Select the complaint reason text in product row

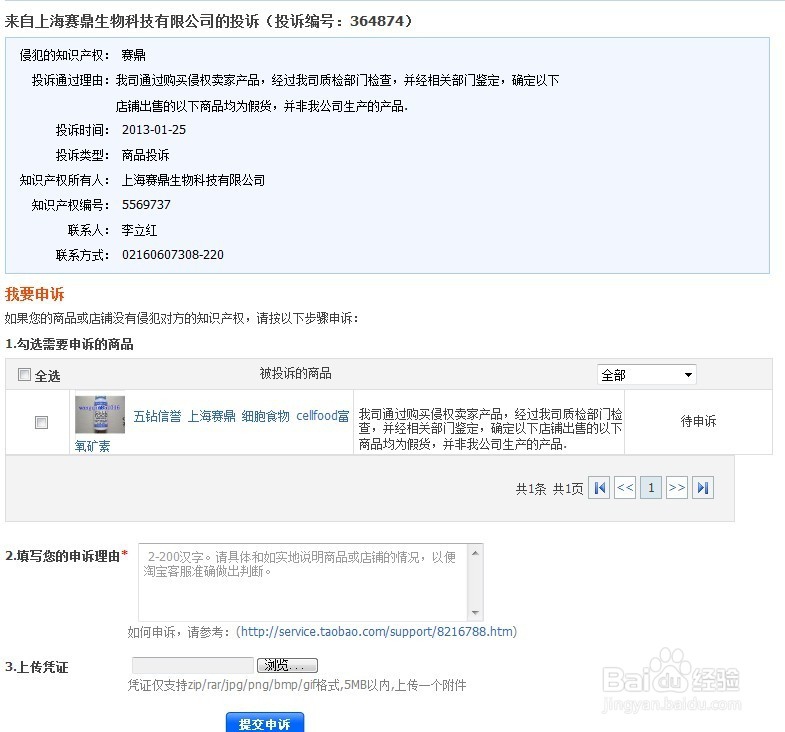pyautogui.click(x=490, y=429)
